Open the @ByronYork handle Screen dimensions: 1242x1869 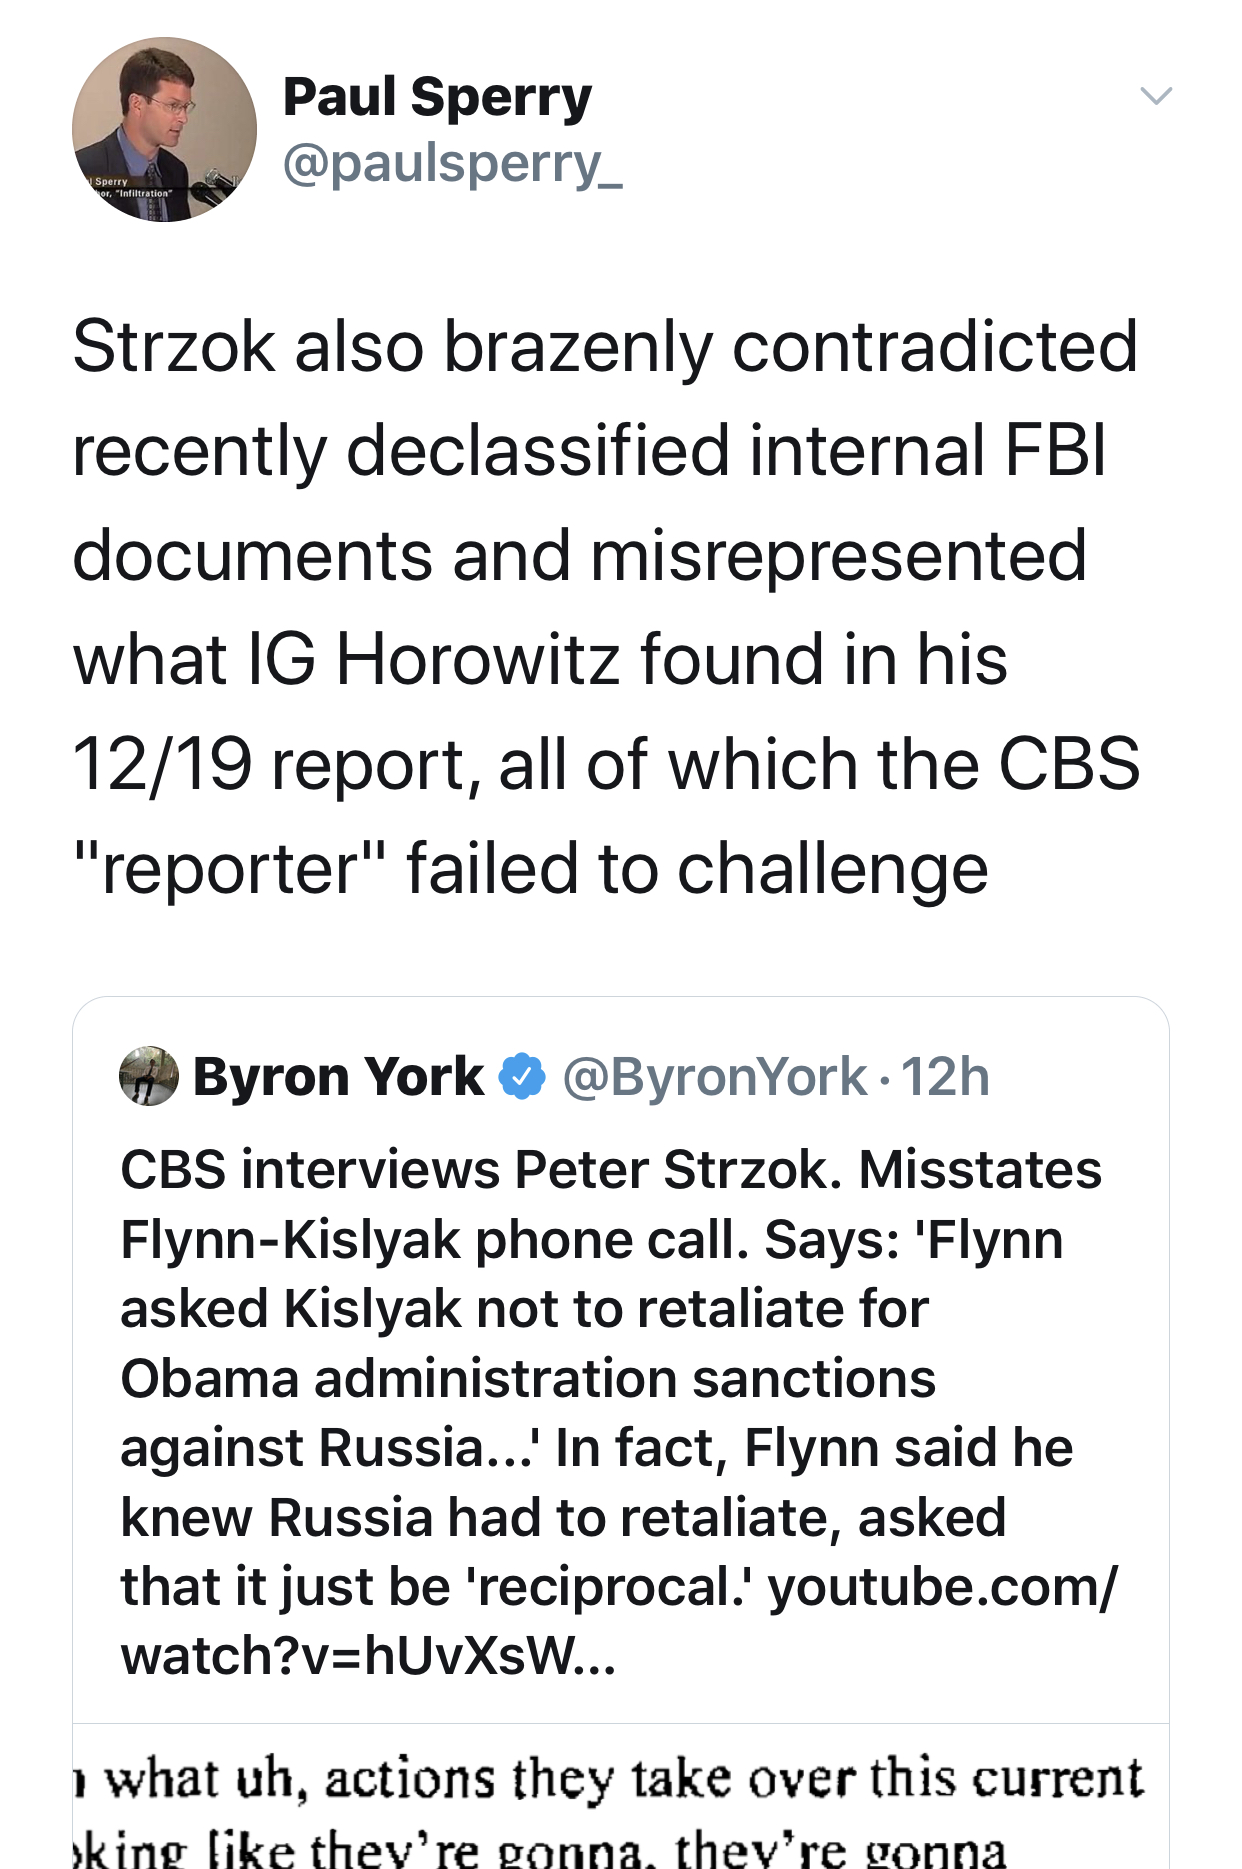coord(714,1077)
